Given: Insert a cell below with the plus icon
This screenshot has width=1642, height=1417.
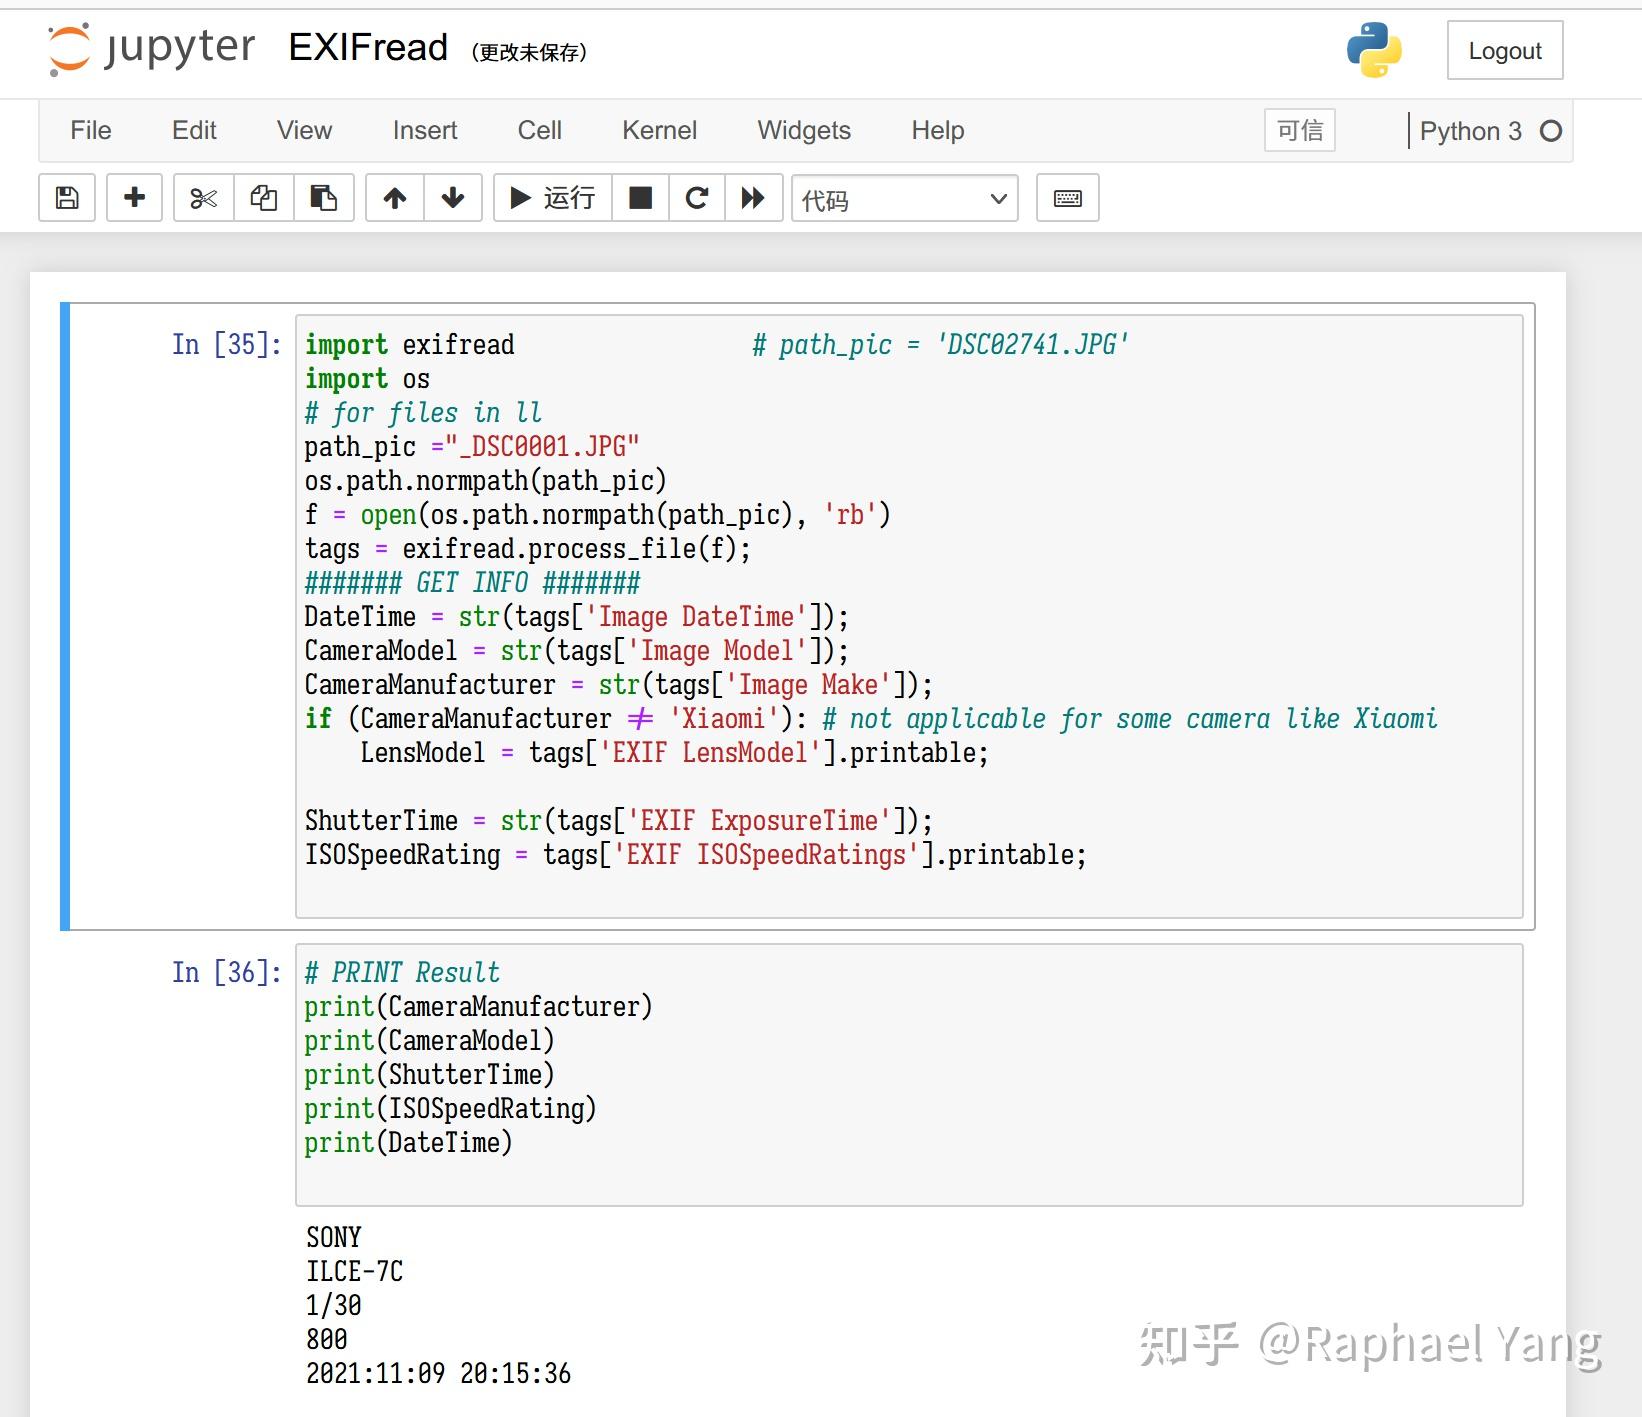Looking at the screenshot, I should [134, 198].
